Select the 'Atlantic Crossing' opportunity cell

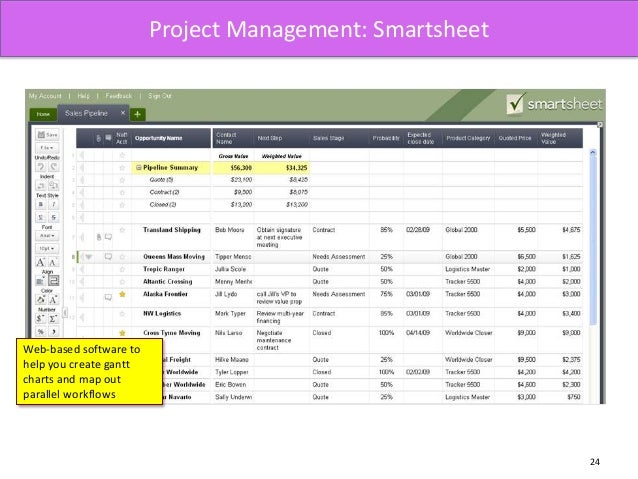coord(171,282)
